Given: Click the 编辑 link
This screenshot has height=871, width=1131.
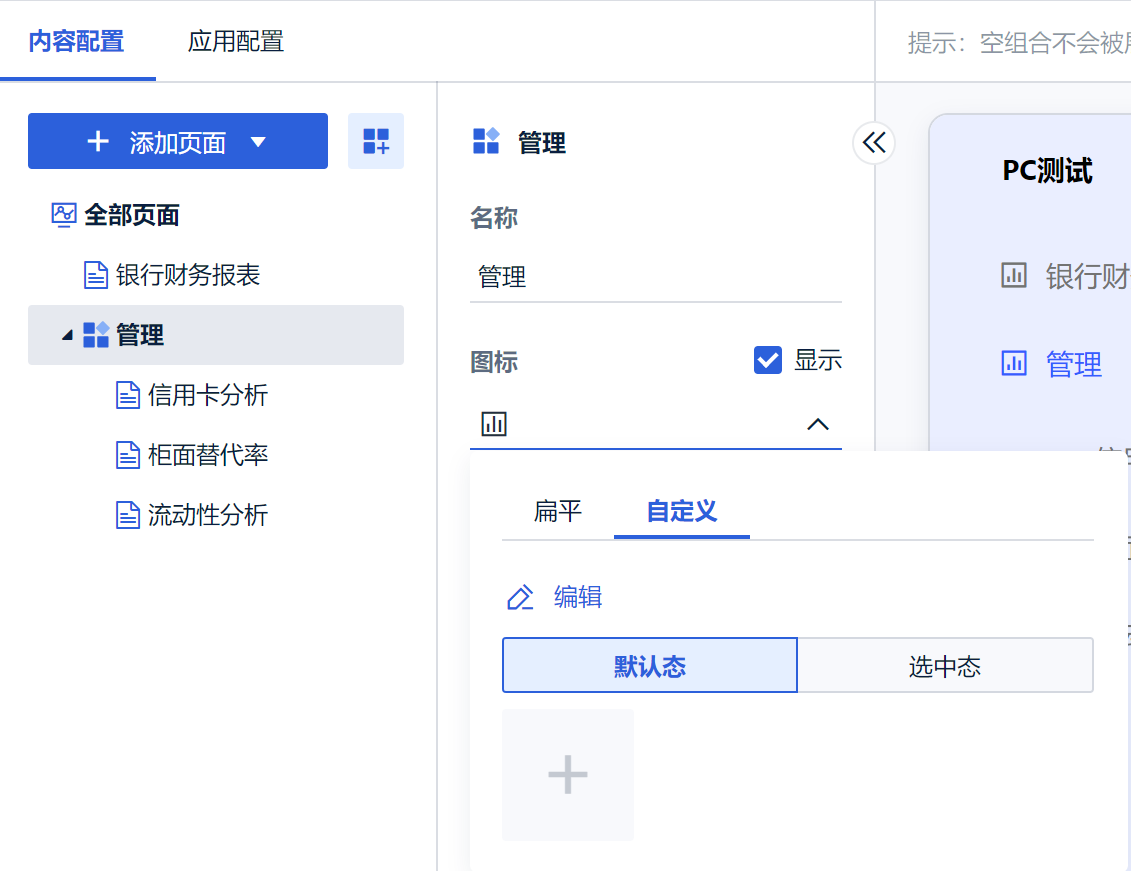Looking at the screenshot, I should point(578,598).
